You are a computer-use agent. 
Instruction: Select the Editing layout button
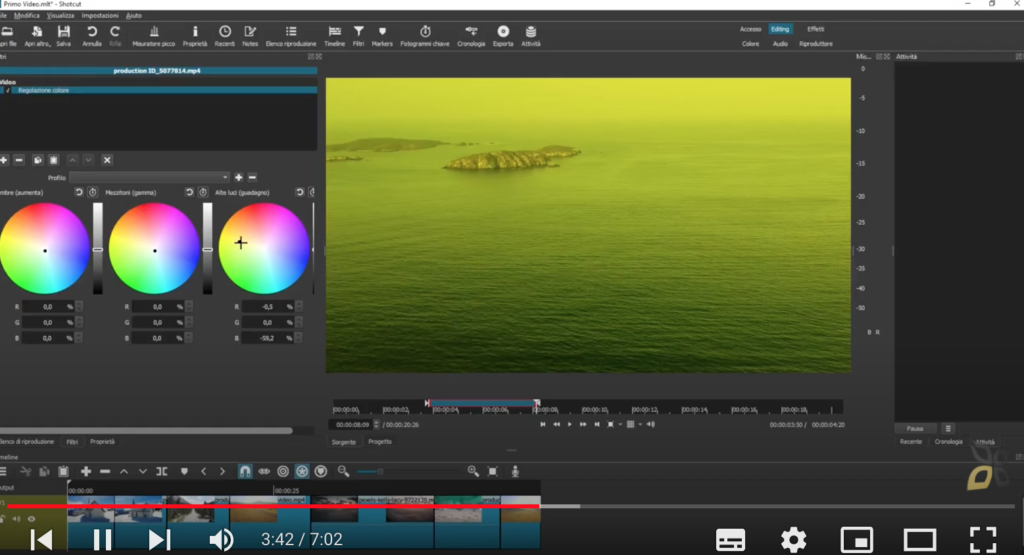coord(780,29)
